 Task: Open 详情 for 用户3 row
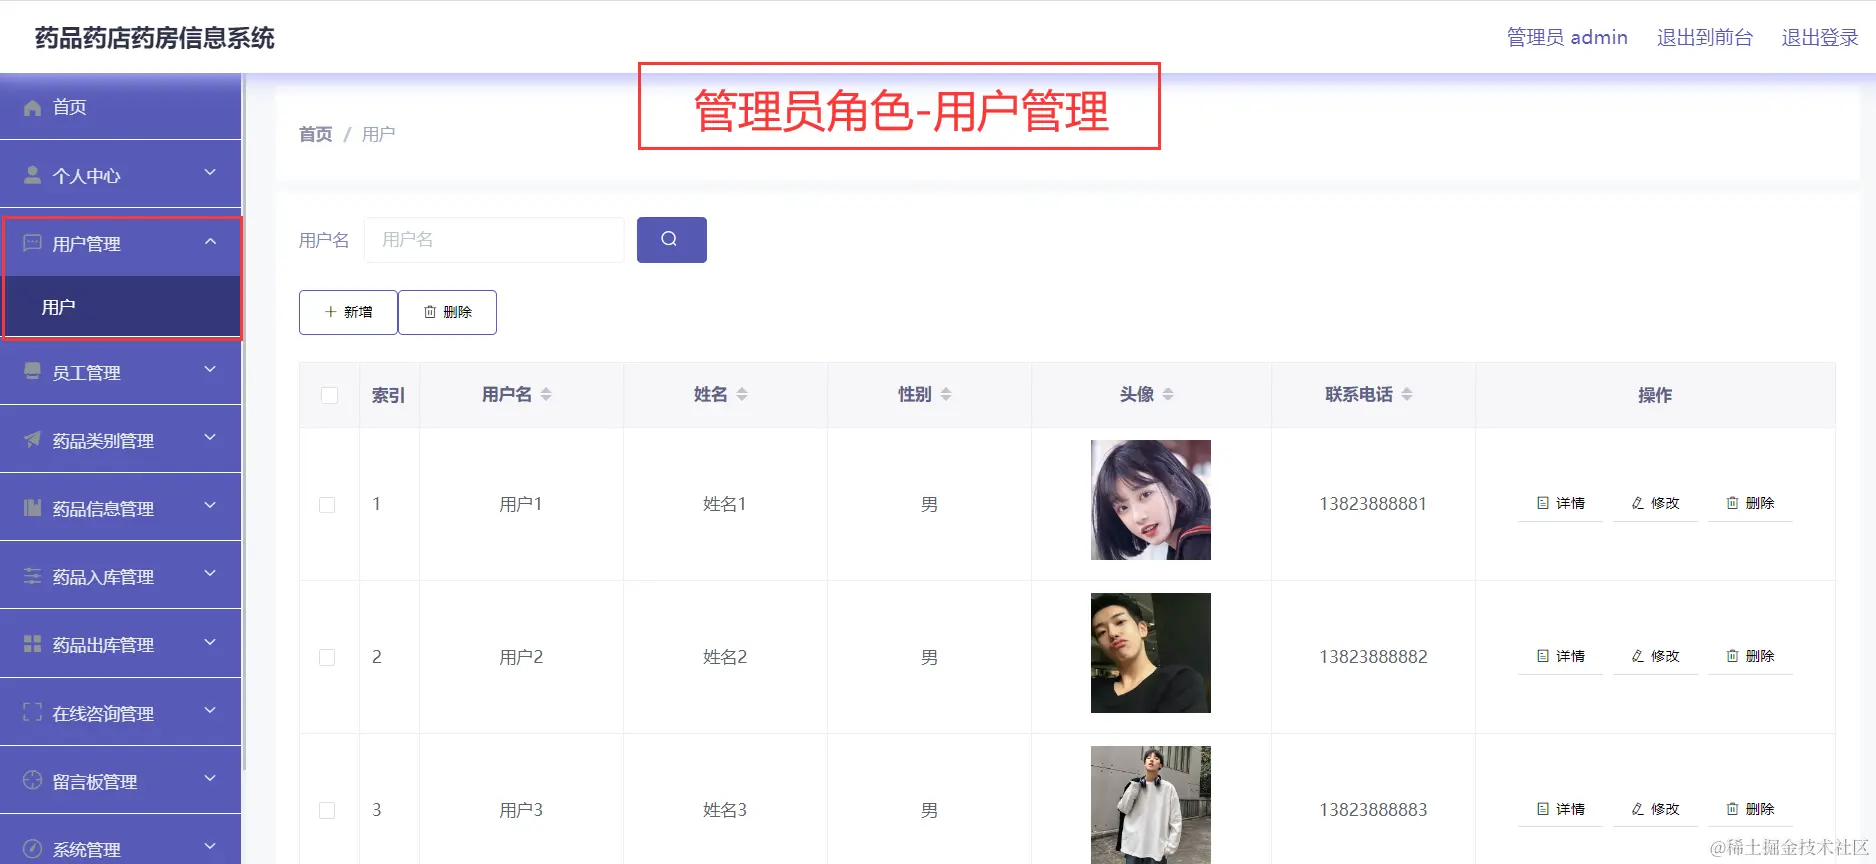(x=1560, y=809)
